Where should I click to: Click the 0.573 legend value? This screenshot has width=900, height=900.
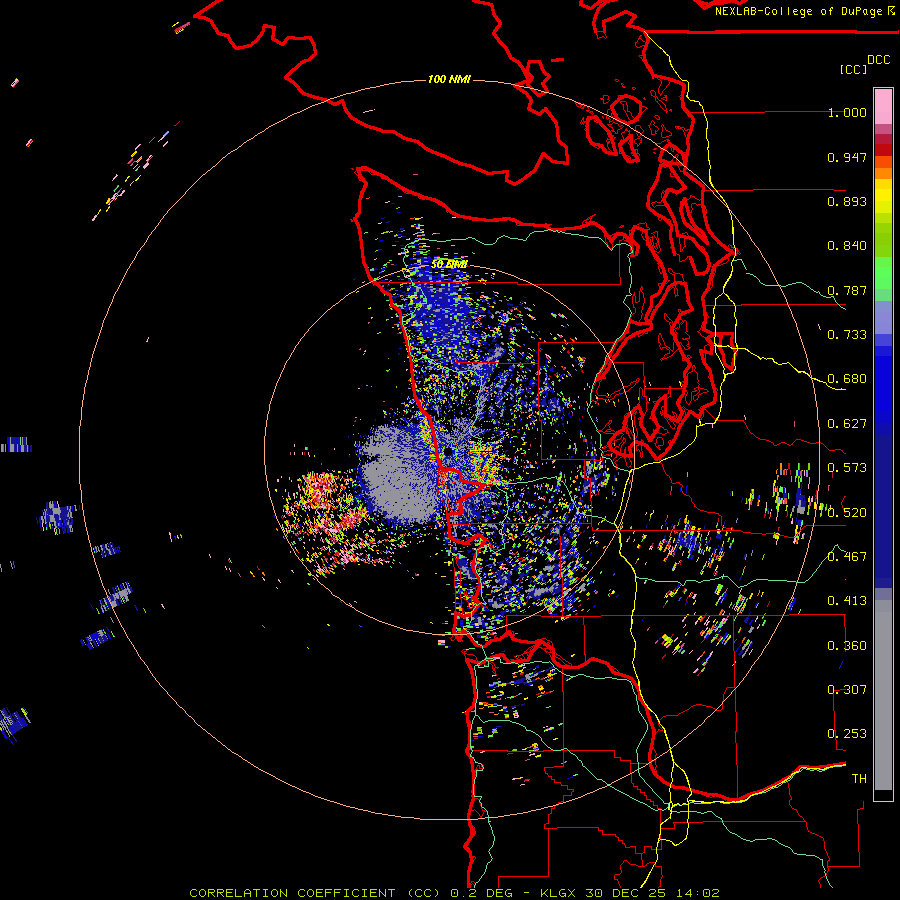[847, 468]
